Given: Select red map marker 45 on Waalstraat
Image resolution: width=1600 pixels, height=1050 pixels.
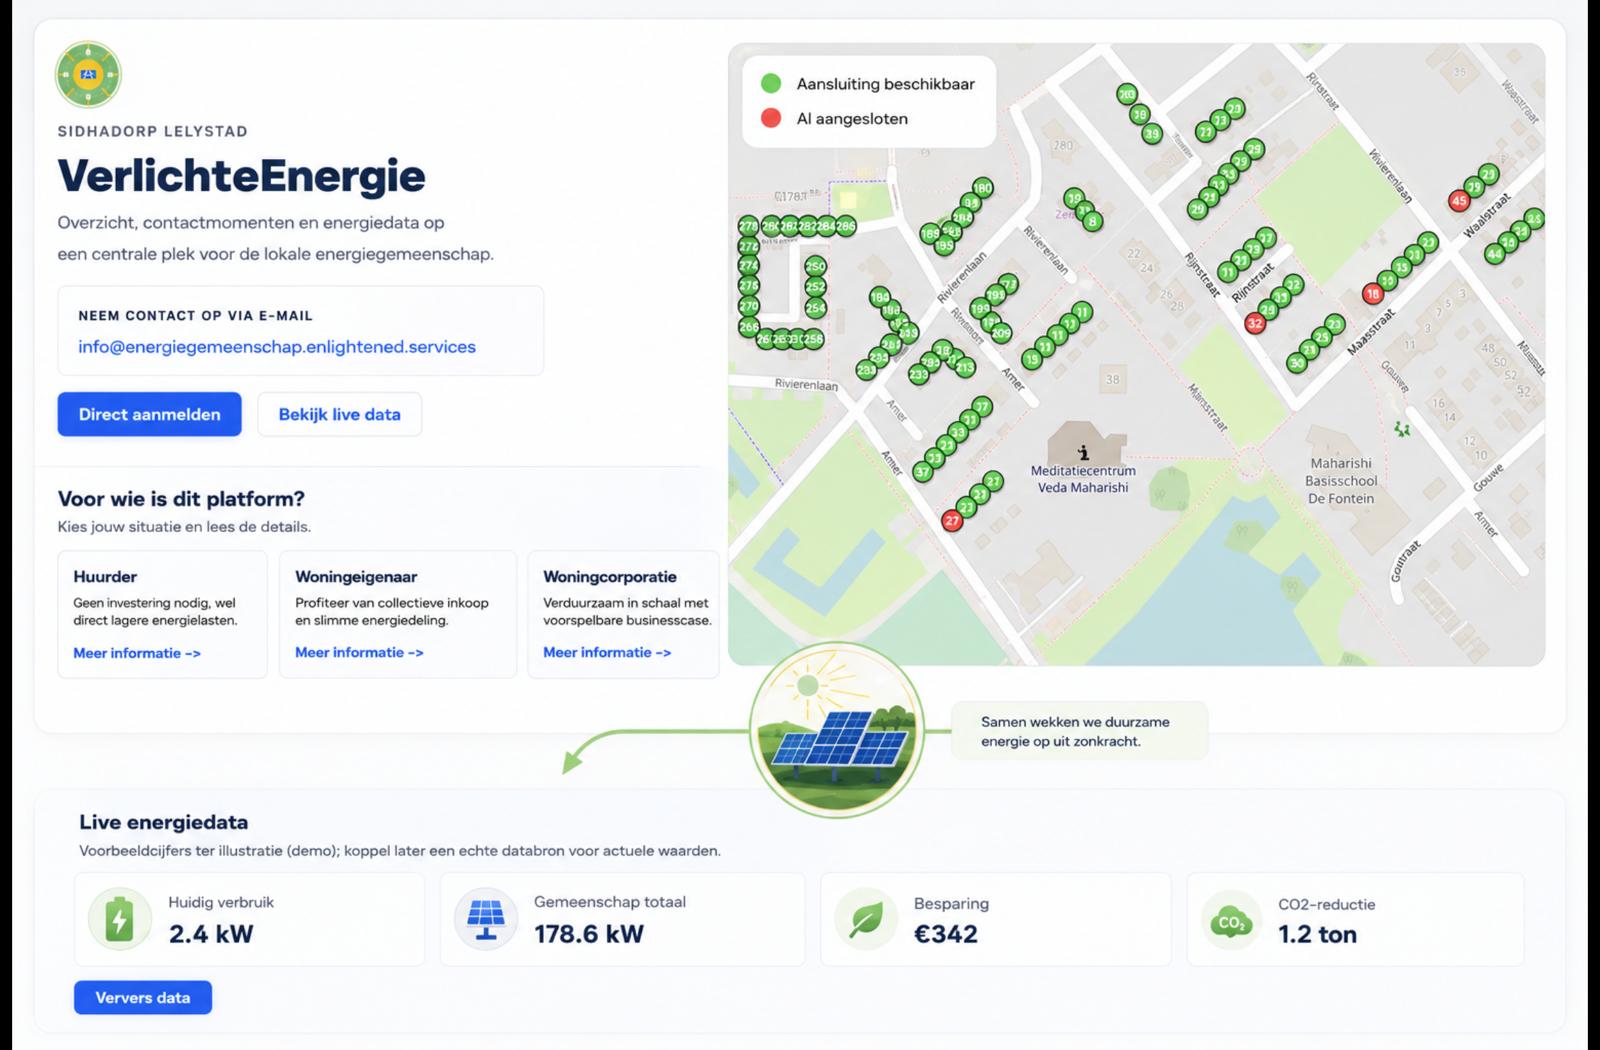Looking at the screenshot, I should coord(1459,201).
